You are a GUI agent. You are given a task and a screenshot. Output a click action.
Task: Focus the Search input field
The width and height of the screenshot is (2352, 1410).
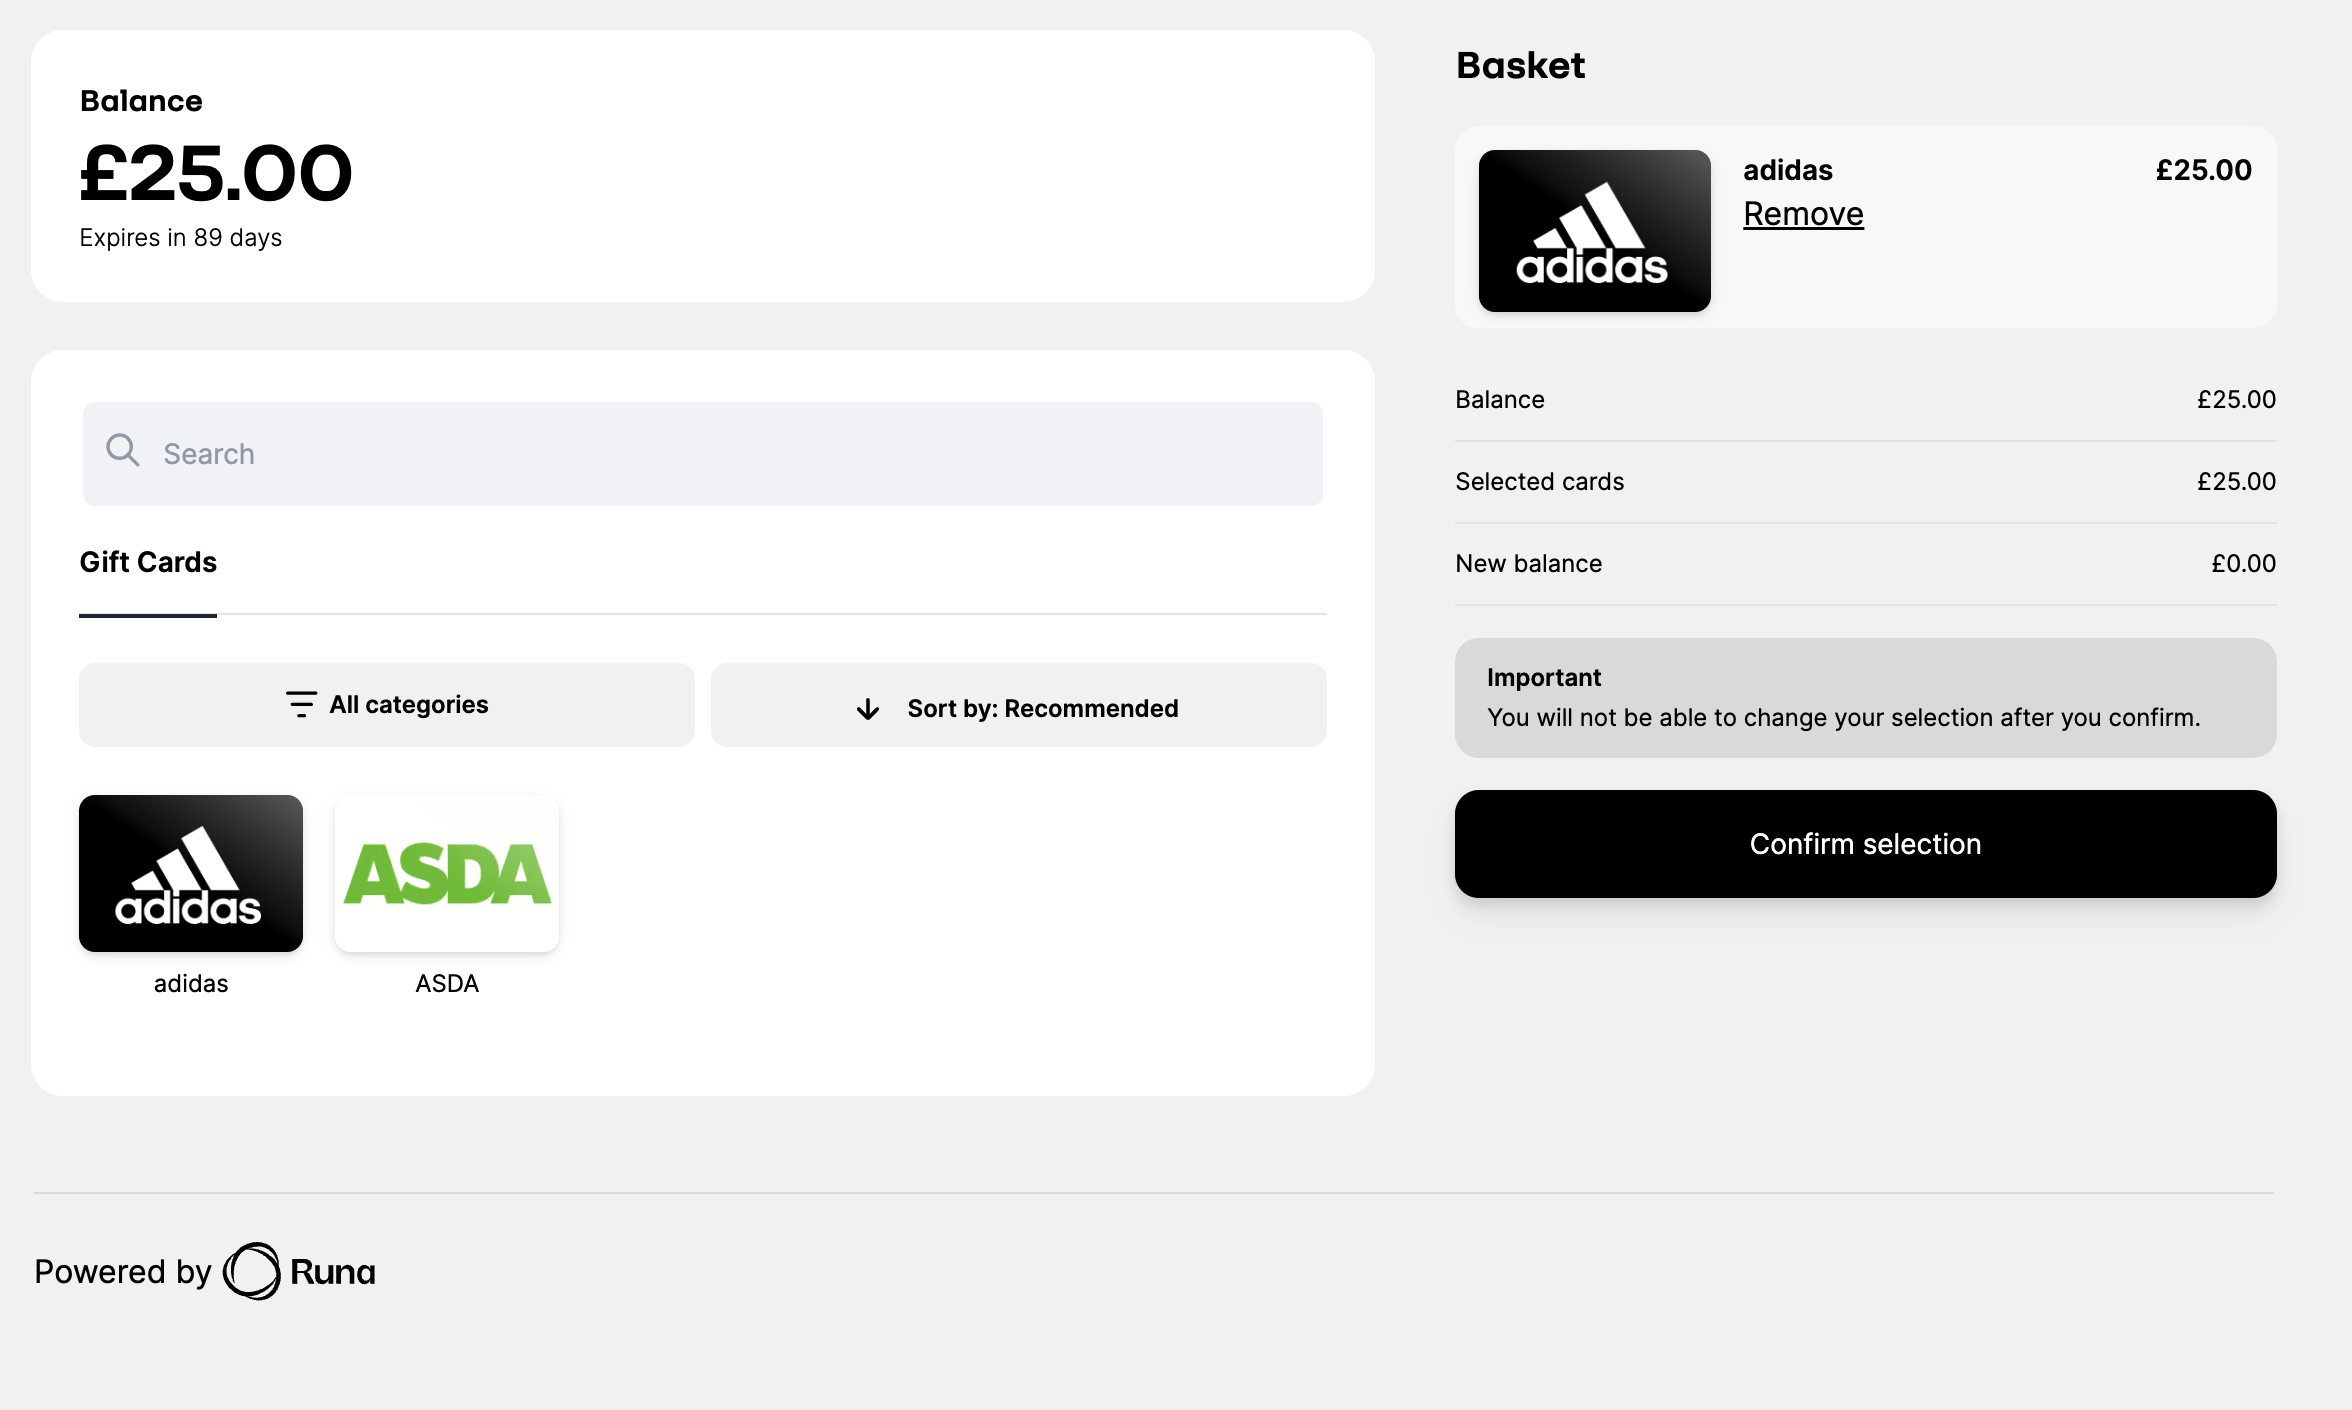720,454
